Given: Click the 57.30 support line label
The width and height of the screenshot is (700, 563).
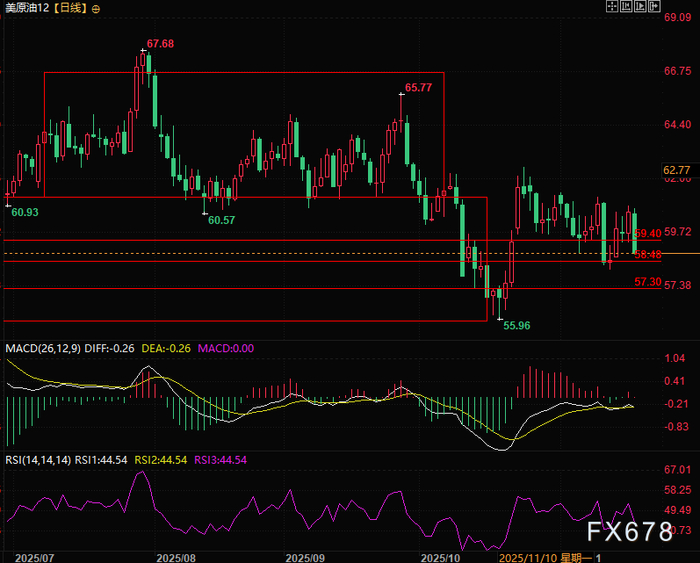Looking at the screenshot, I should pos(648,282).
